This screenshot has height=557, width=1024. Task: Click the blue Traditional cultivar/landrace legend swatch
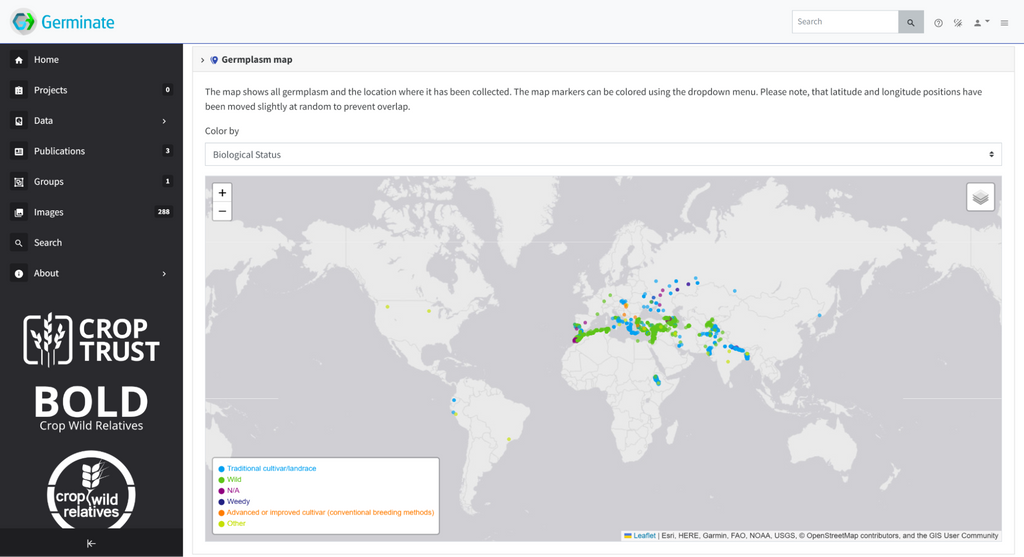click(x=220, y=469)
